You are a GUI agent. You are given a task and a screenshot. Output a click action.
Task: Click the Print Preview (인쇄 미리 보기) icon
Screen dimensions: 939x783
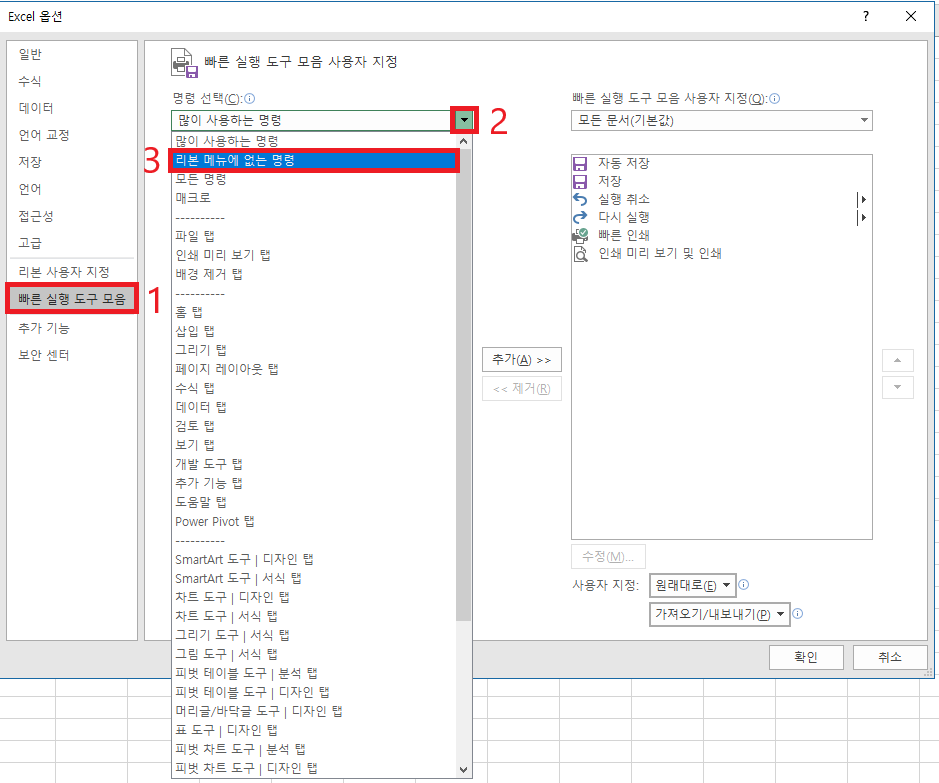[x=580, y=254]
